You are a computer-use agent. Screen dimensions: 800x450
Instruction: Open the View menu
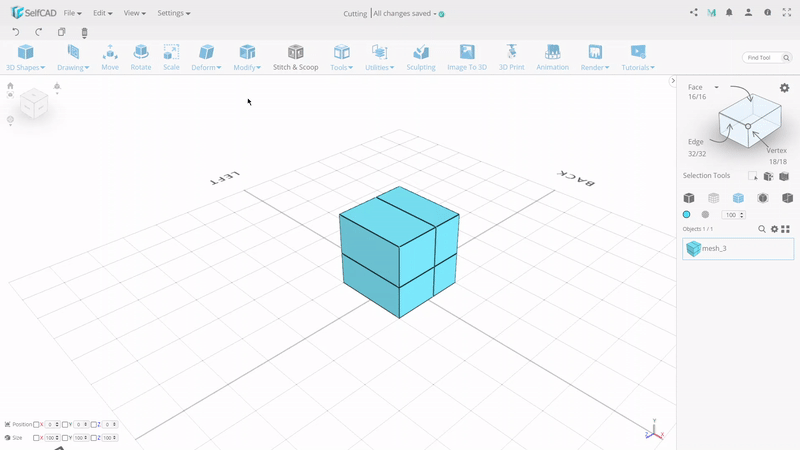click(134, 13)
